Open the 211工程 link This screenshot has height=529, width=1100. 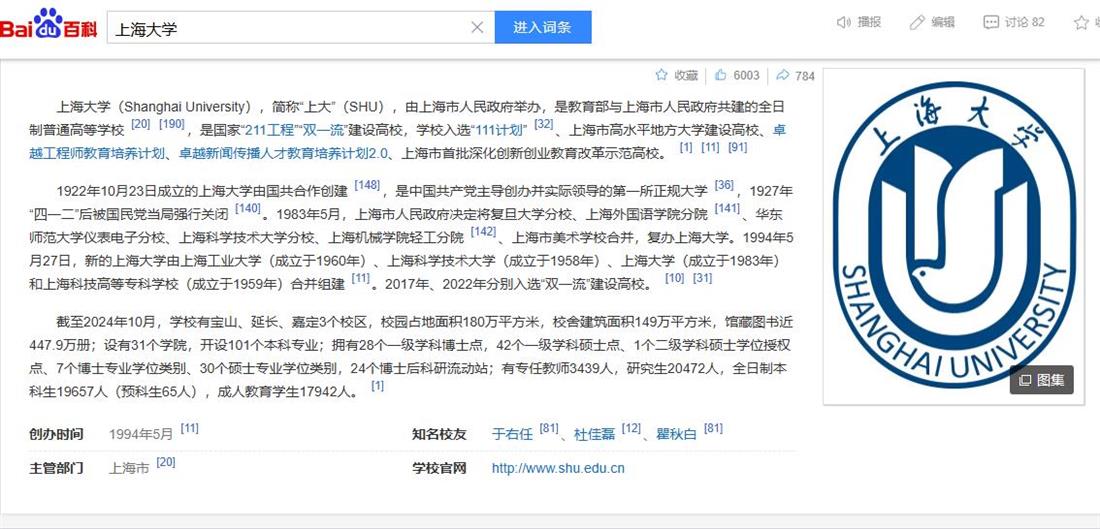click(270, 130)
